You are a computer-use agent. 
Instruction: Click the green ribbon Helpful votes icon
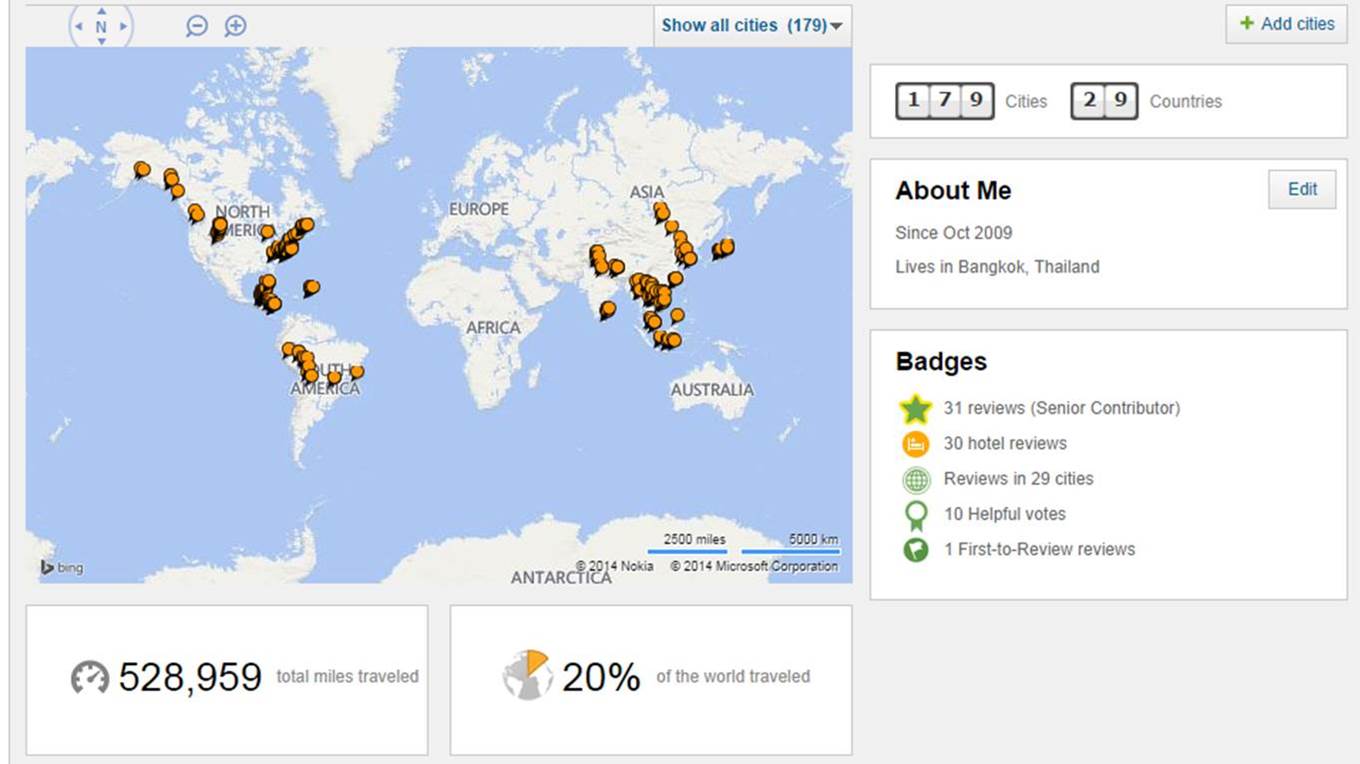(916, 515)
